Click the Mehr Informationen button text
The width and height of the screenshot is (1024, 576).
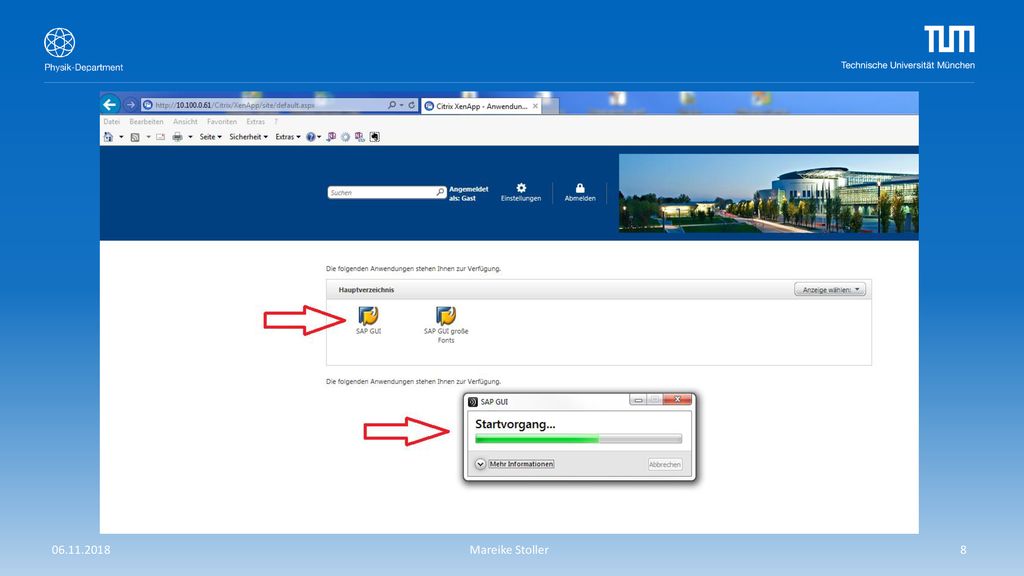521,464
